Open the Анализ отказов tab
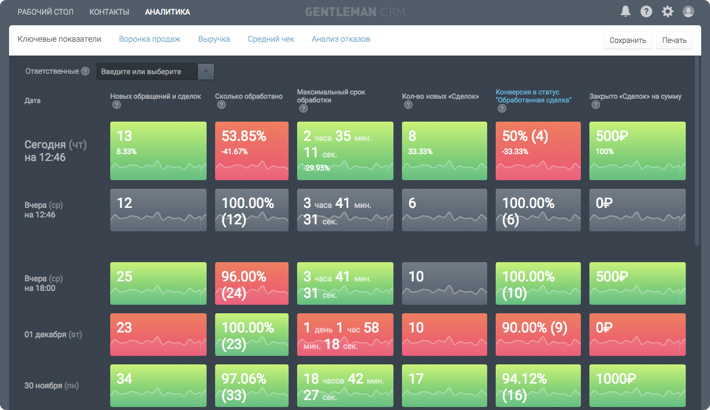The image size is (710, 410). 340,39
